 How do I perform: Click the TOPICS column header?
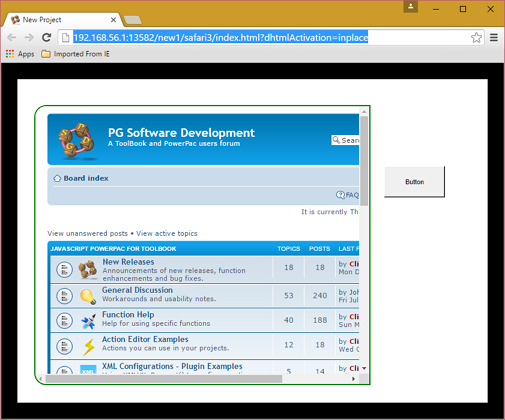[x=289, y=249]
